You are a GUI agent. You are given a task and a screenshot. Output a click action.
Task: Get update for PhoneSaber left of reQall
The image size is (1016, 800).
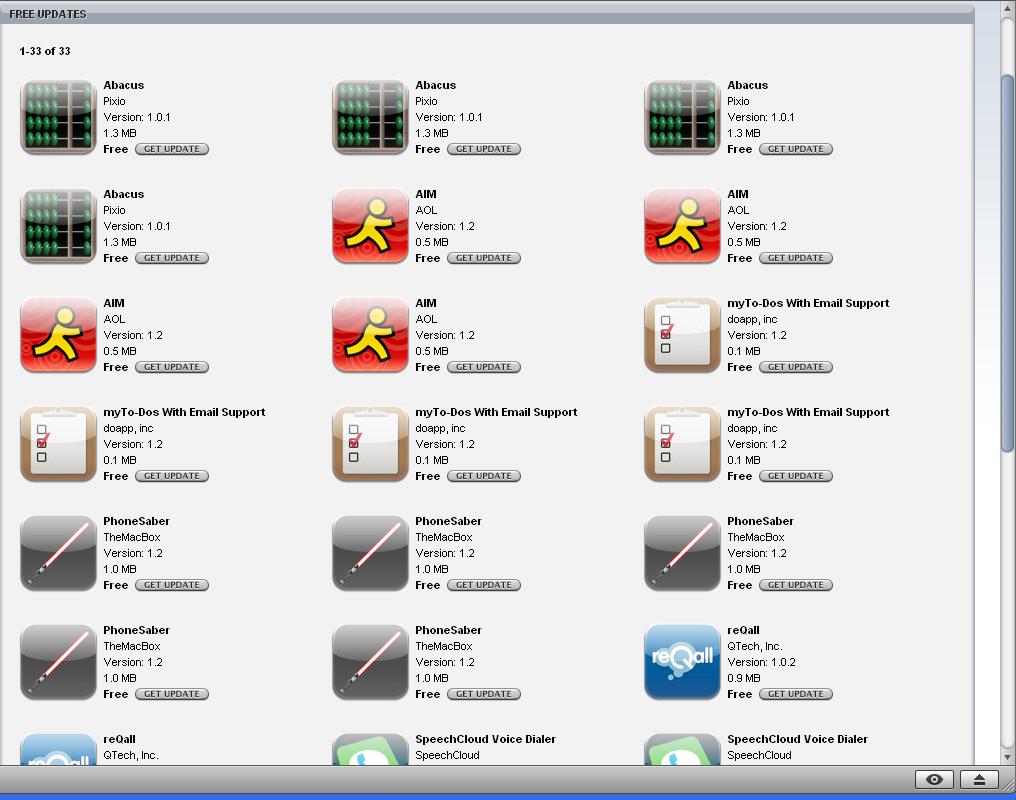[484, 693]
